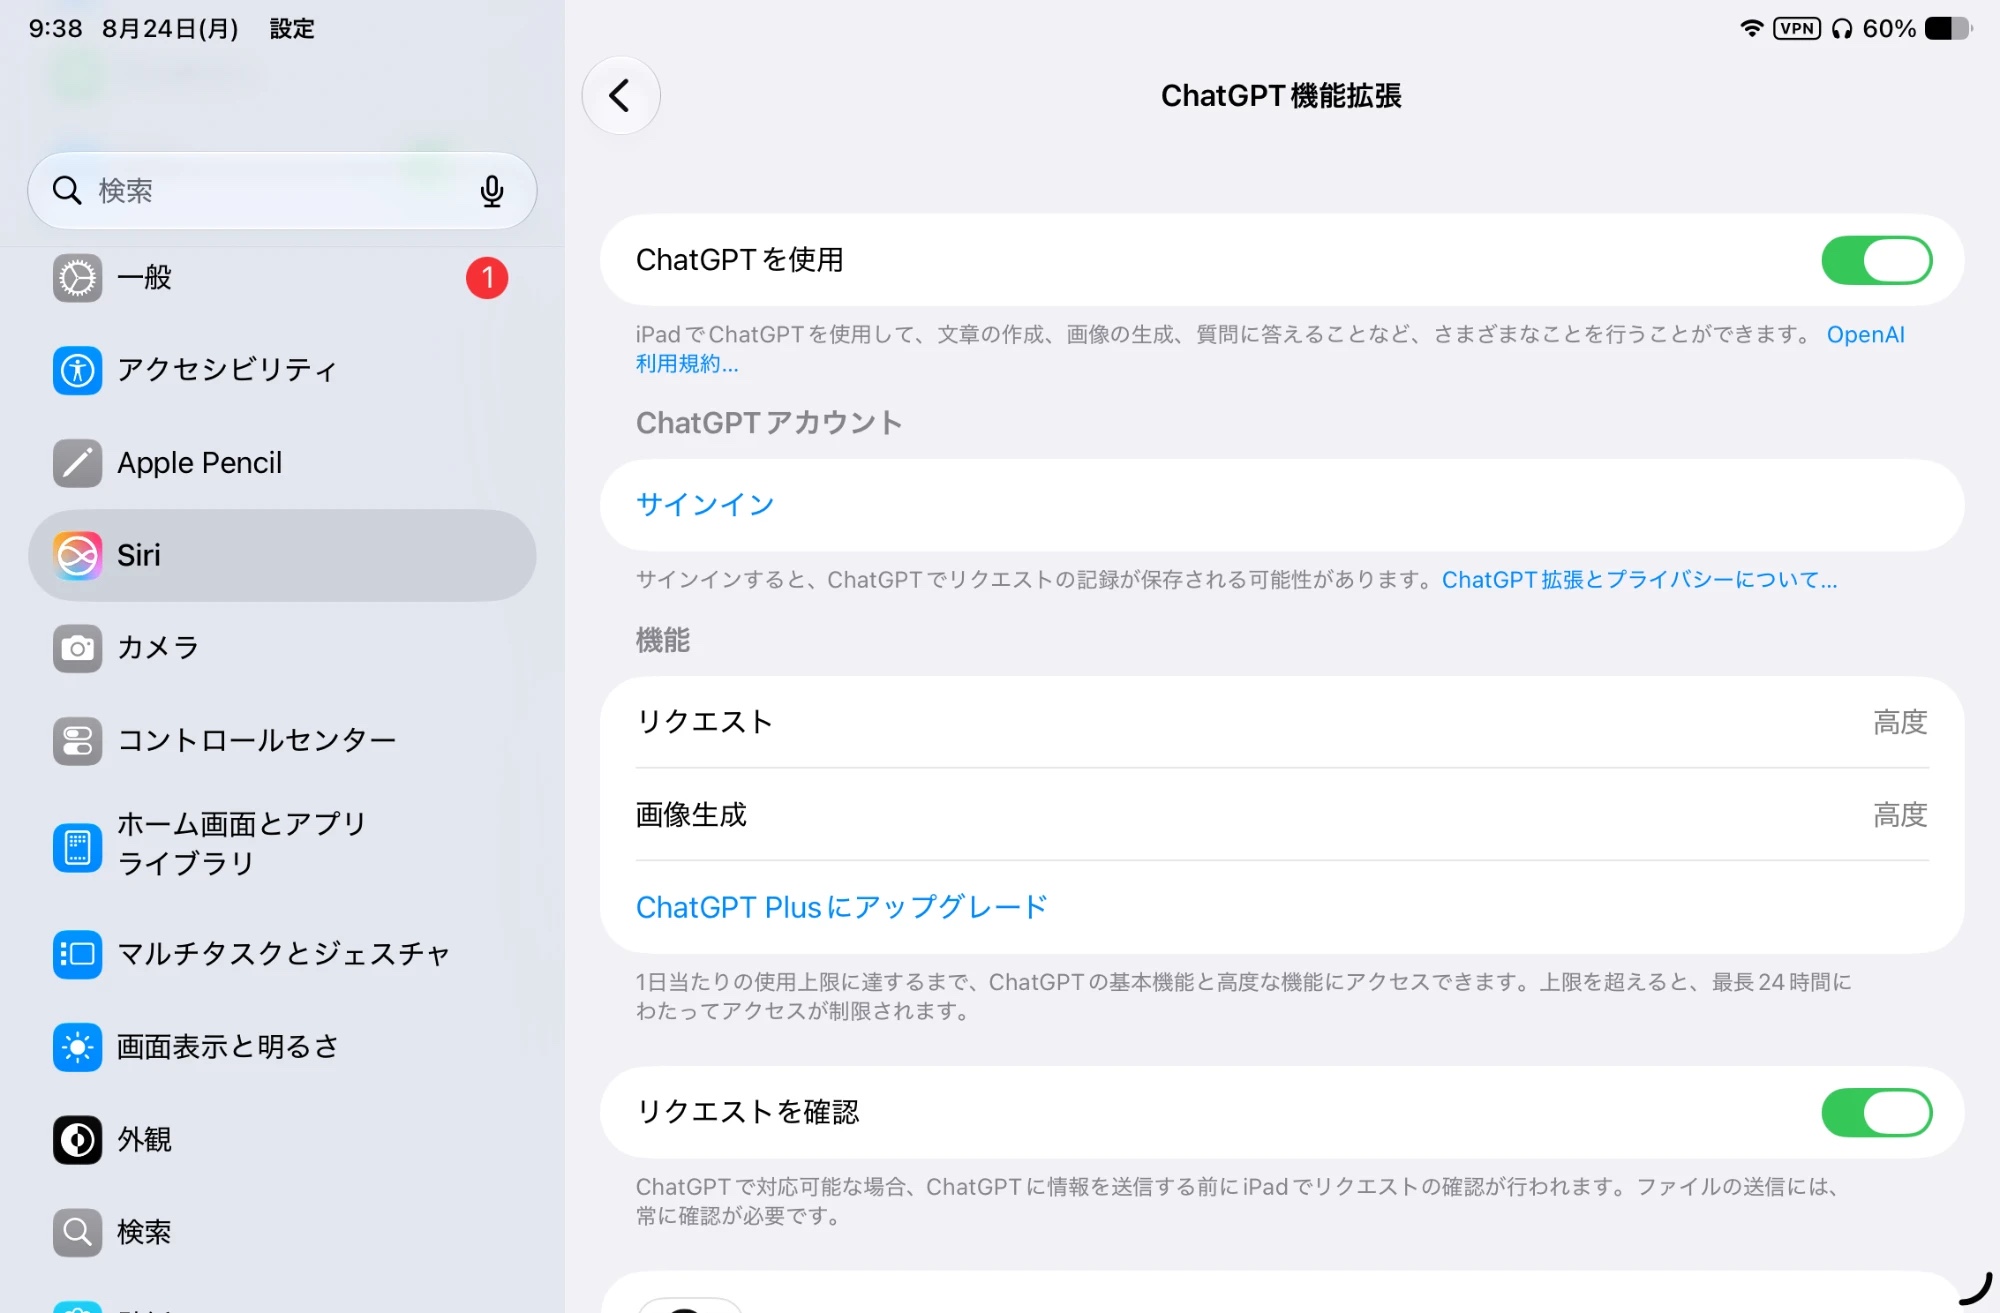Screen dimensions: 2000x1313
Task: Tap the ChatGPT機能拡張 page title
Action: tap(1281, 96)
